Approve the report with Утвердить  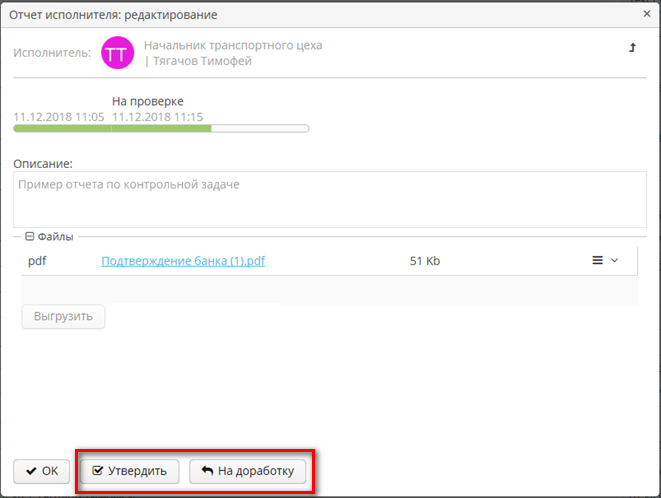(130, 470)
